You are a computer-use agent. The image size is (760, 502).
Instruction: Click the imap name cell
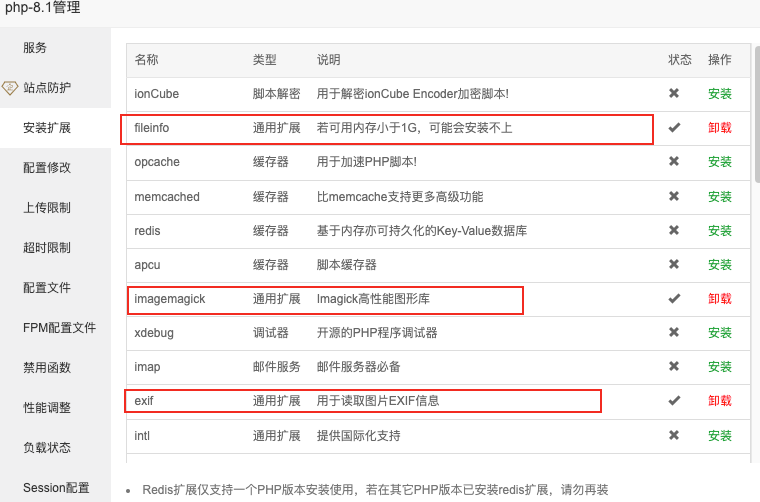point(147,367)
